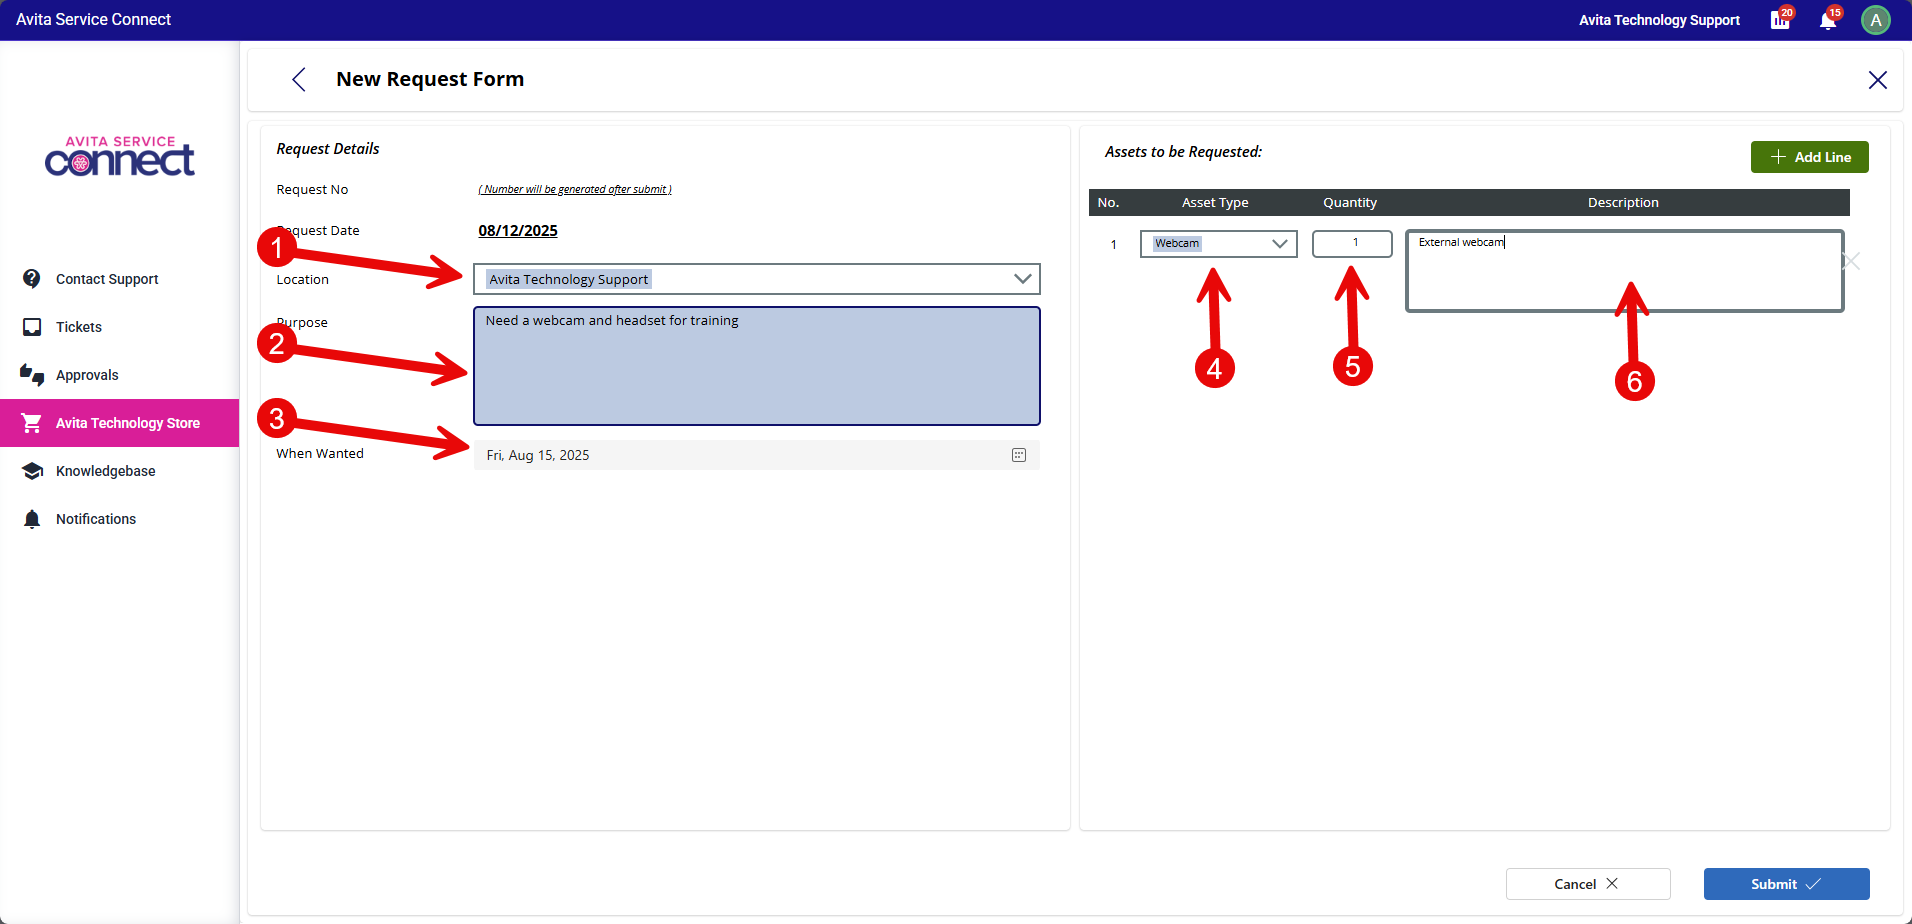This screenshot has height=924, width=1912.
Task: Open Approvals from the sidebar
Action: coord(120,375)
